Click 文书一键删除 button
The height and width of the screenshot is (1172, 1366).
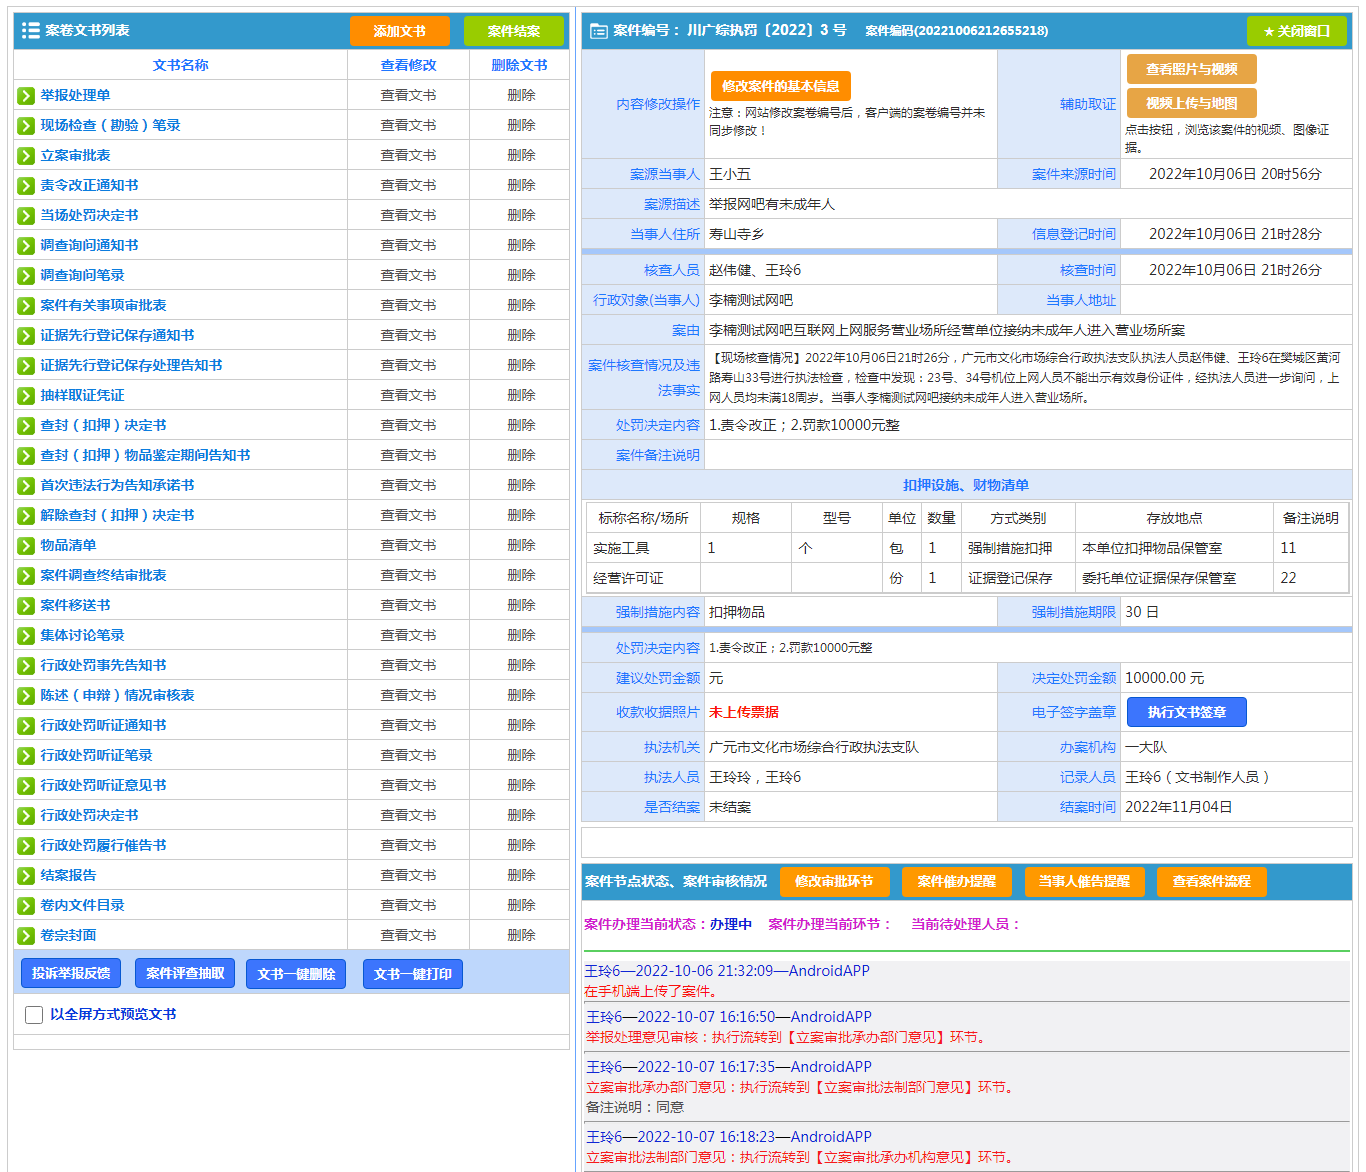(x=296, y=974)
